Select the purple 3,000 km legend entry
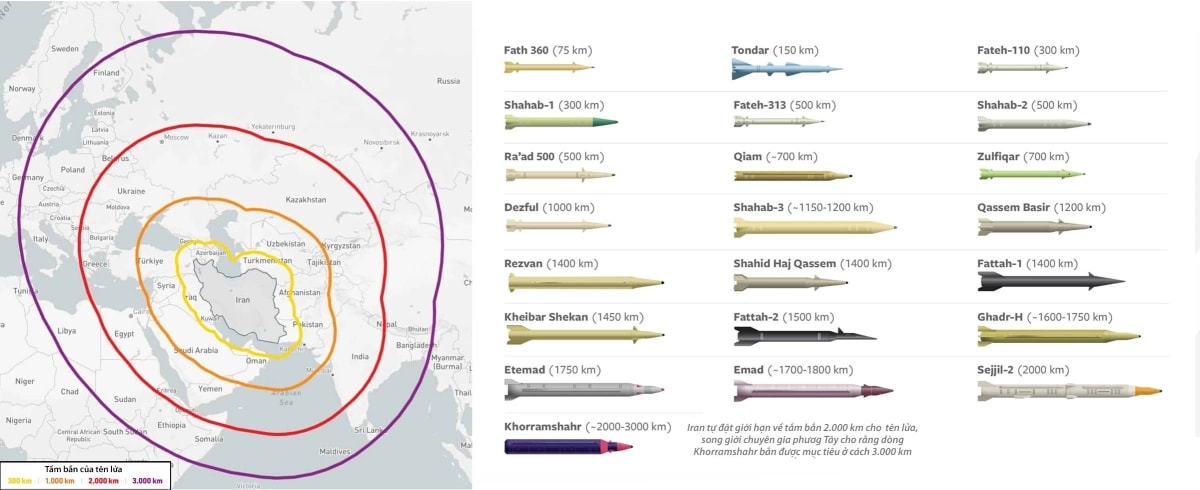Viewport: 1200px width, 490px height. [147, 481]
